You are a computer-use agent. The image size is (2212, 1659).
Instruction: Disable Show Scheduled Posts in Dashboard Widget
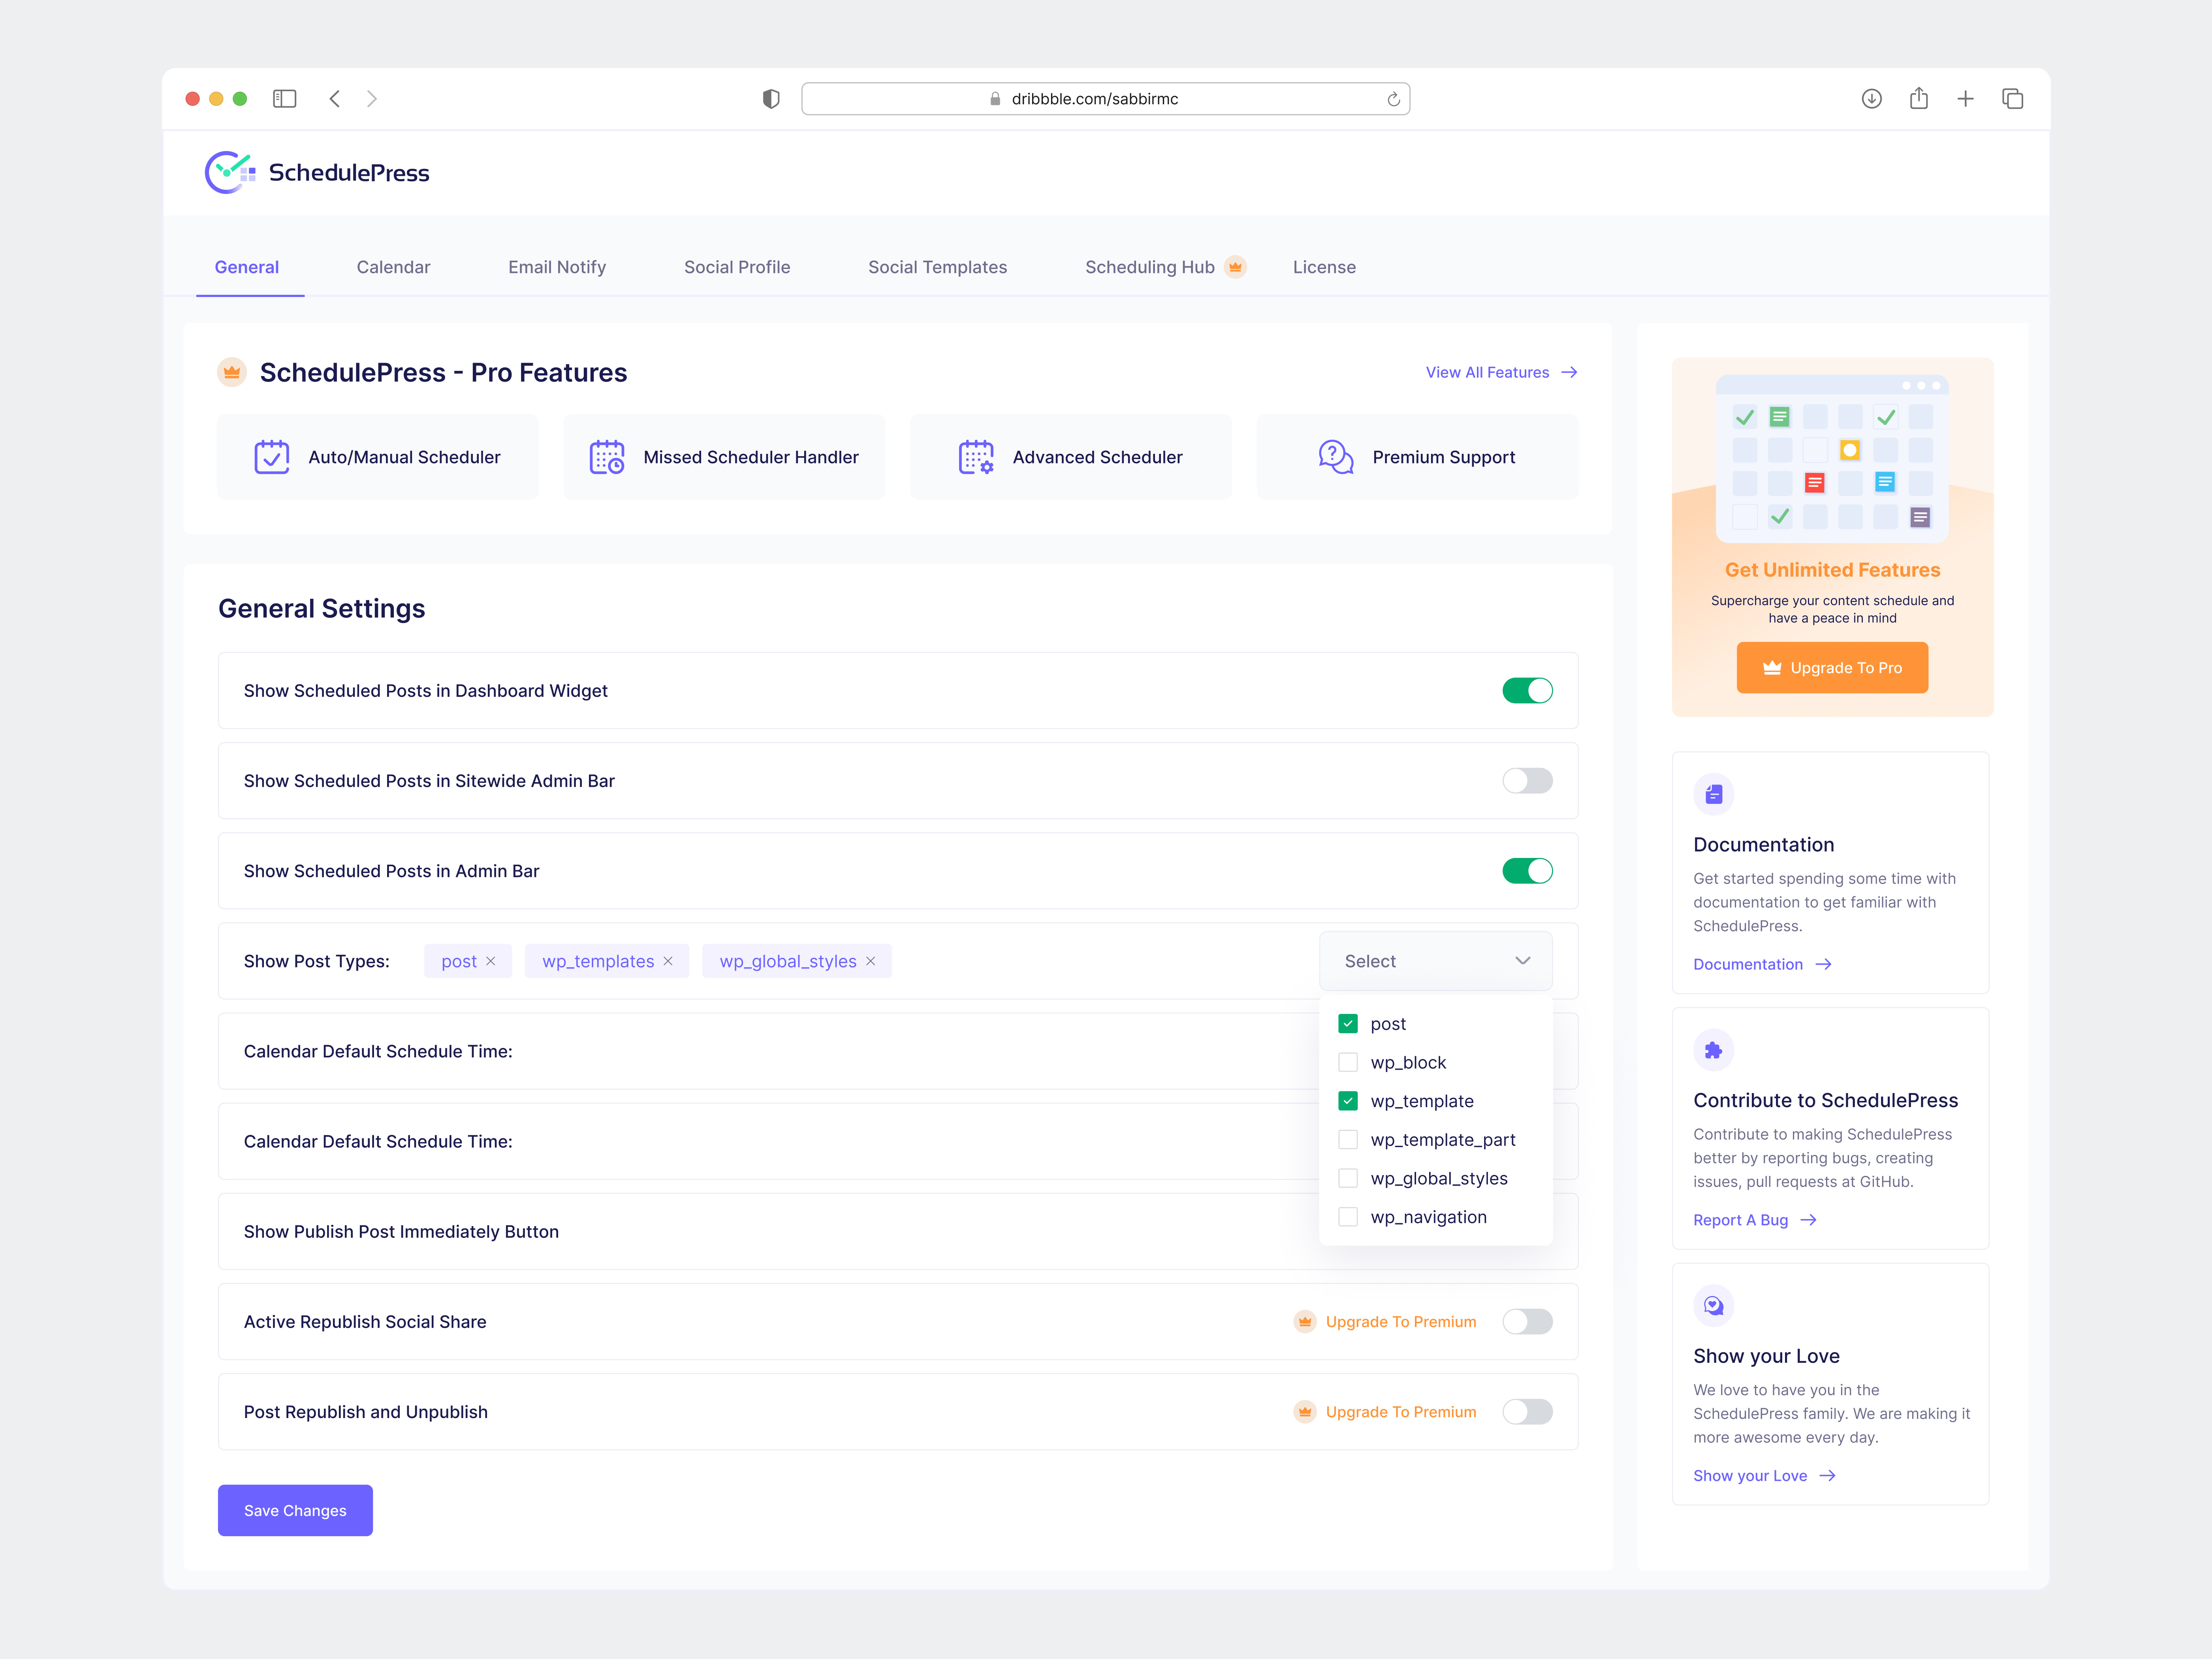(1527, 690)
